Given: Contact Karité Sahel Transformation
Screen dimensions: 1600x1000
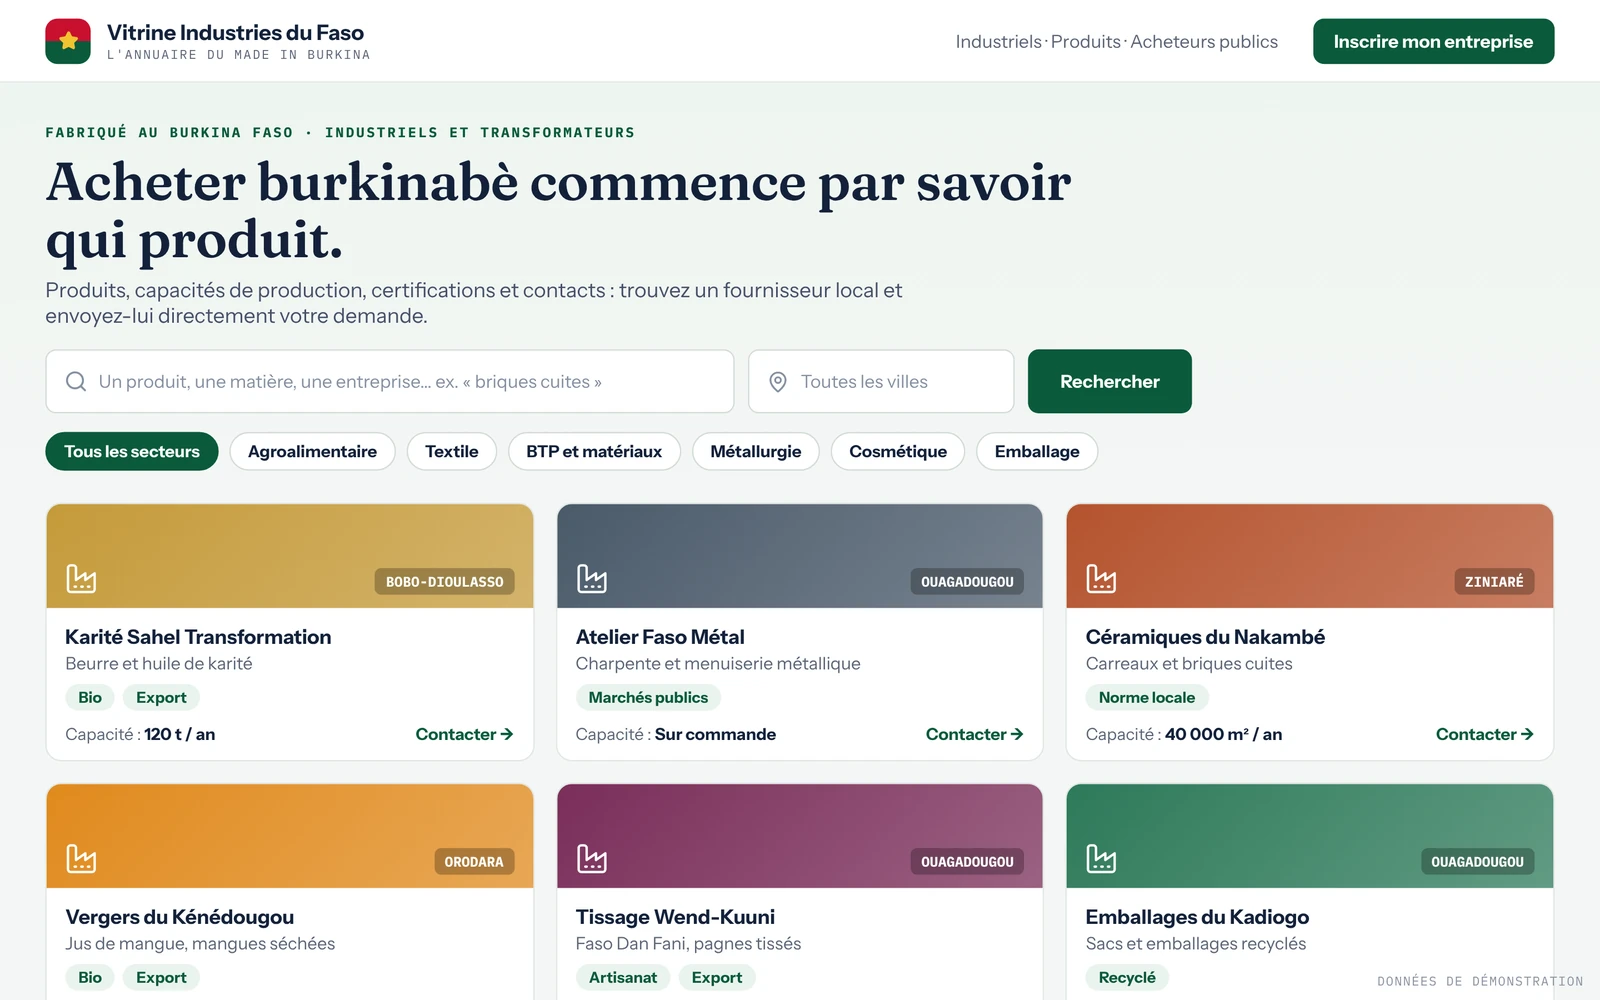Looking at the screenshot, I should pyautogui.click(x=465, y=734).
